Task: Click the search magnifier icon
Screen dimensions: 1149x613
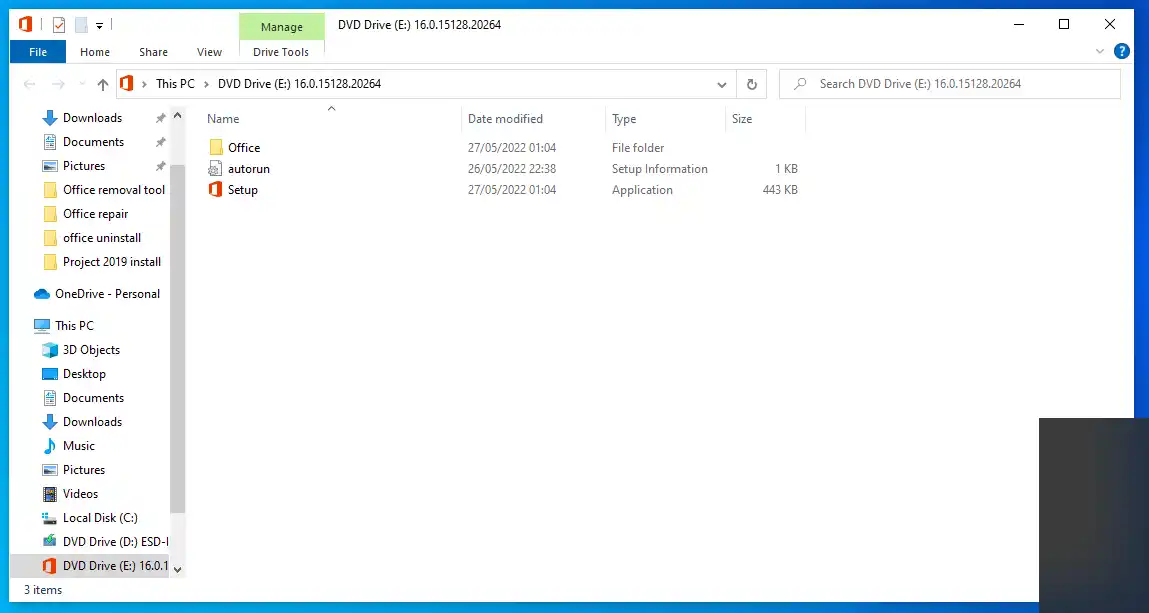Action: click(801, 83)
